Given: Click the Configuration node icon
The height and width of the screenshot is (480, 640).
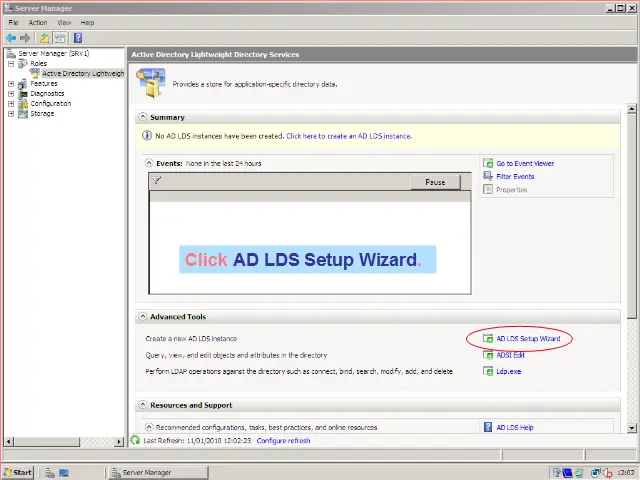Looking at the screenshot, I should (x=23, y=104).
